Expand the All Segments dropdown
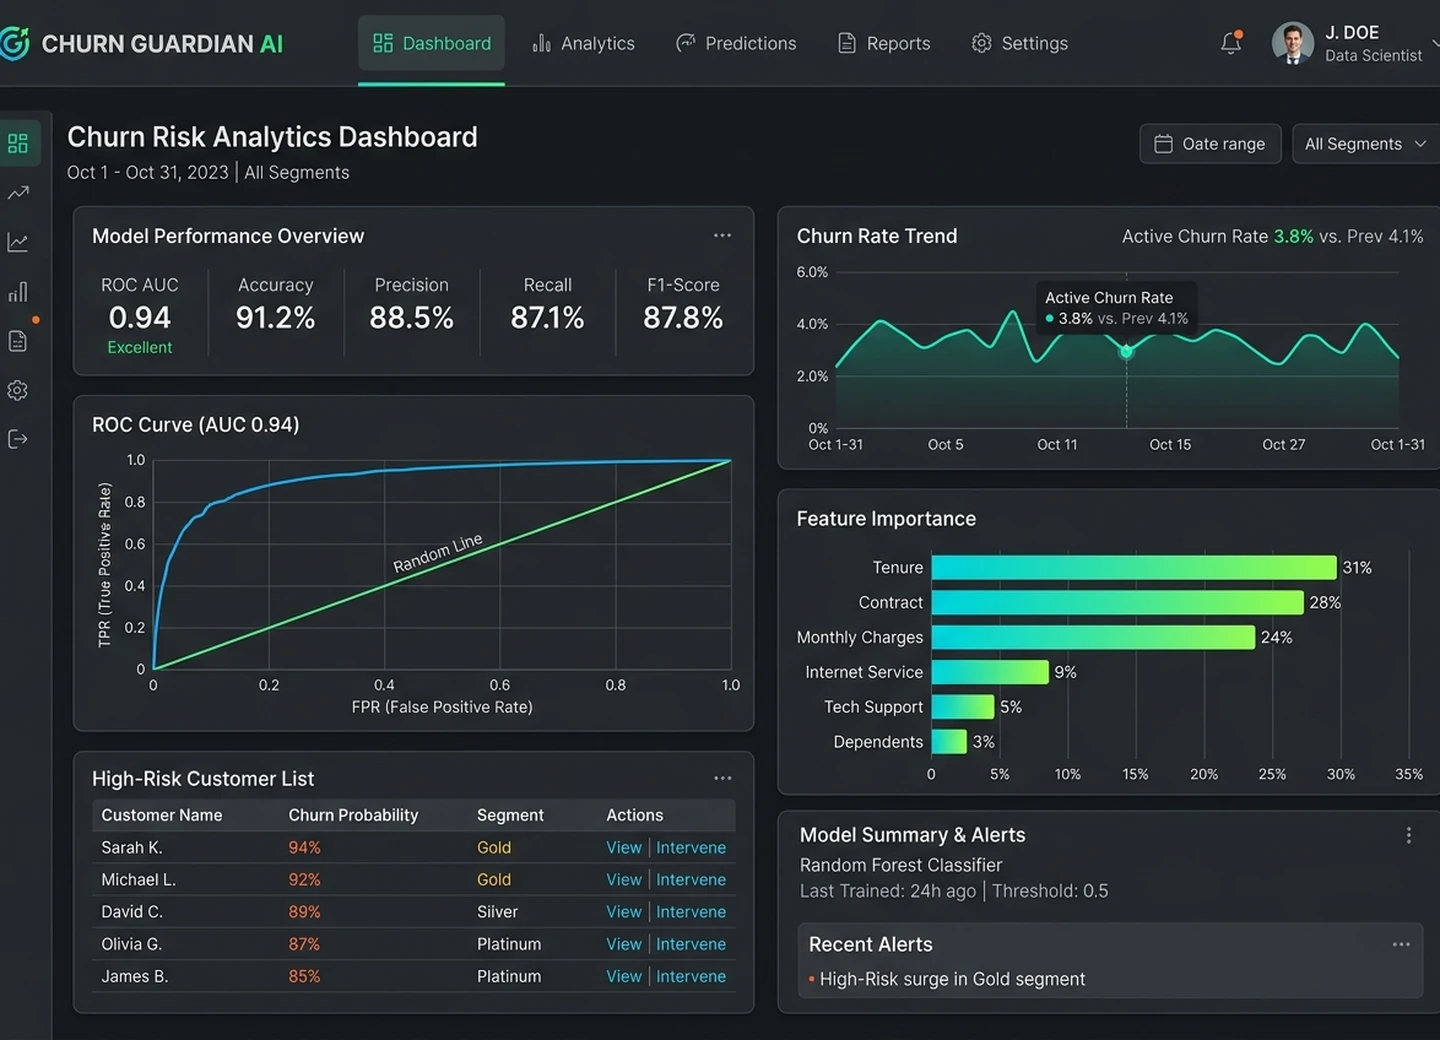This screenshot has height=1040, width=1440. pyautogui.click(x=1366, y=144)
